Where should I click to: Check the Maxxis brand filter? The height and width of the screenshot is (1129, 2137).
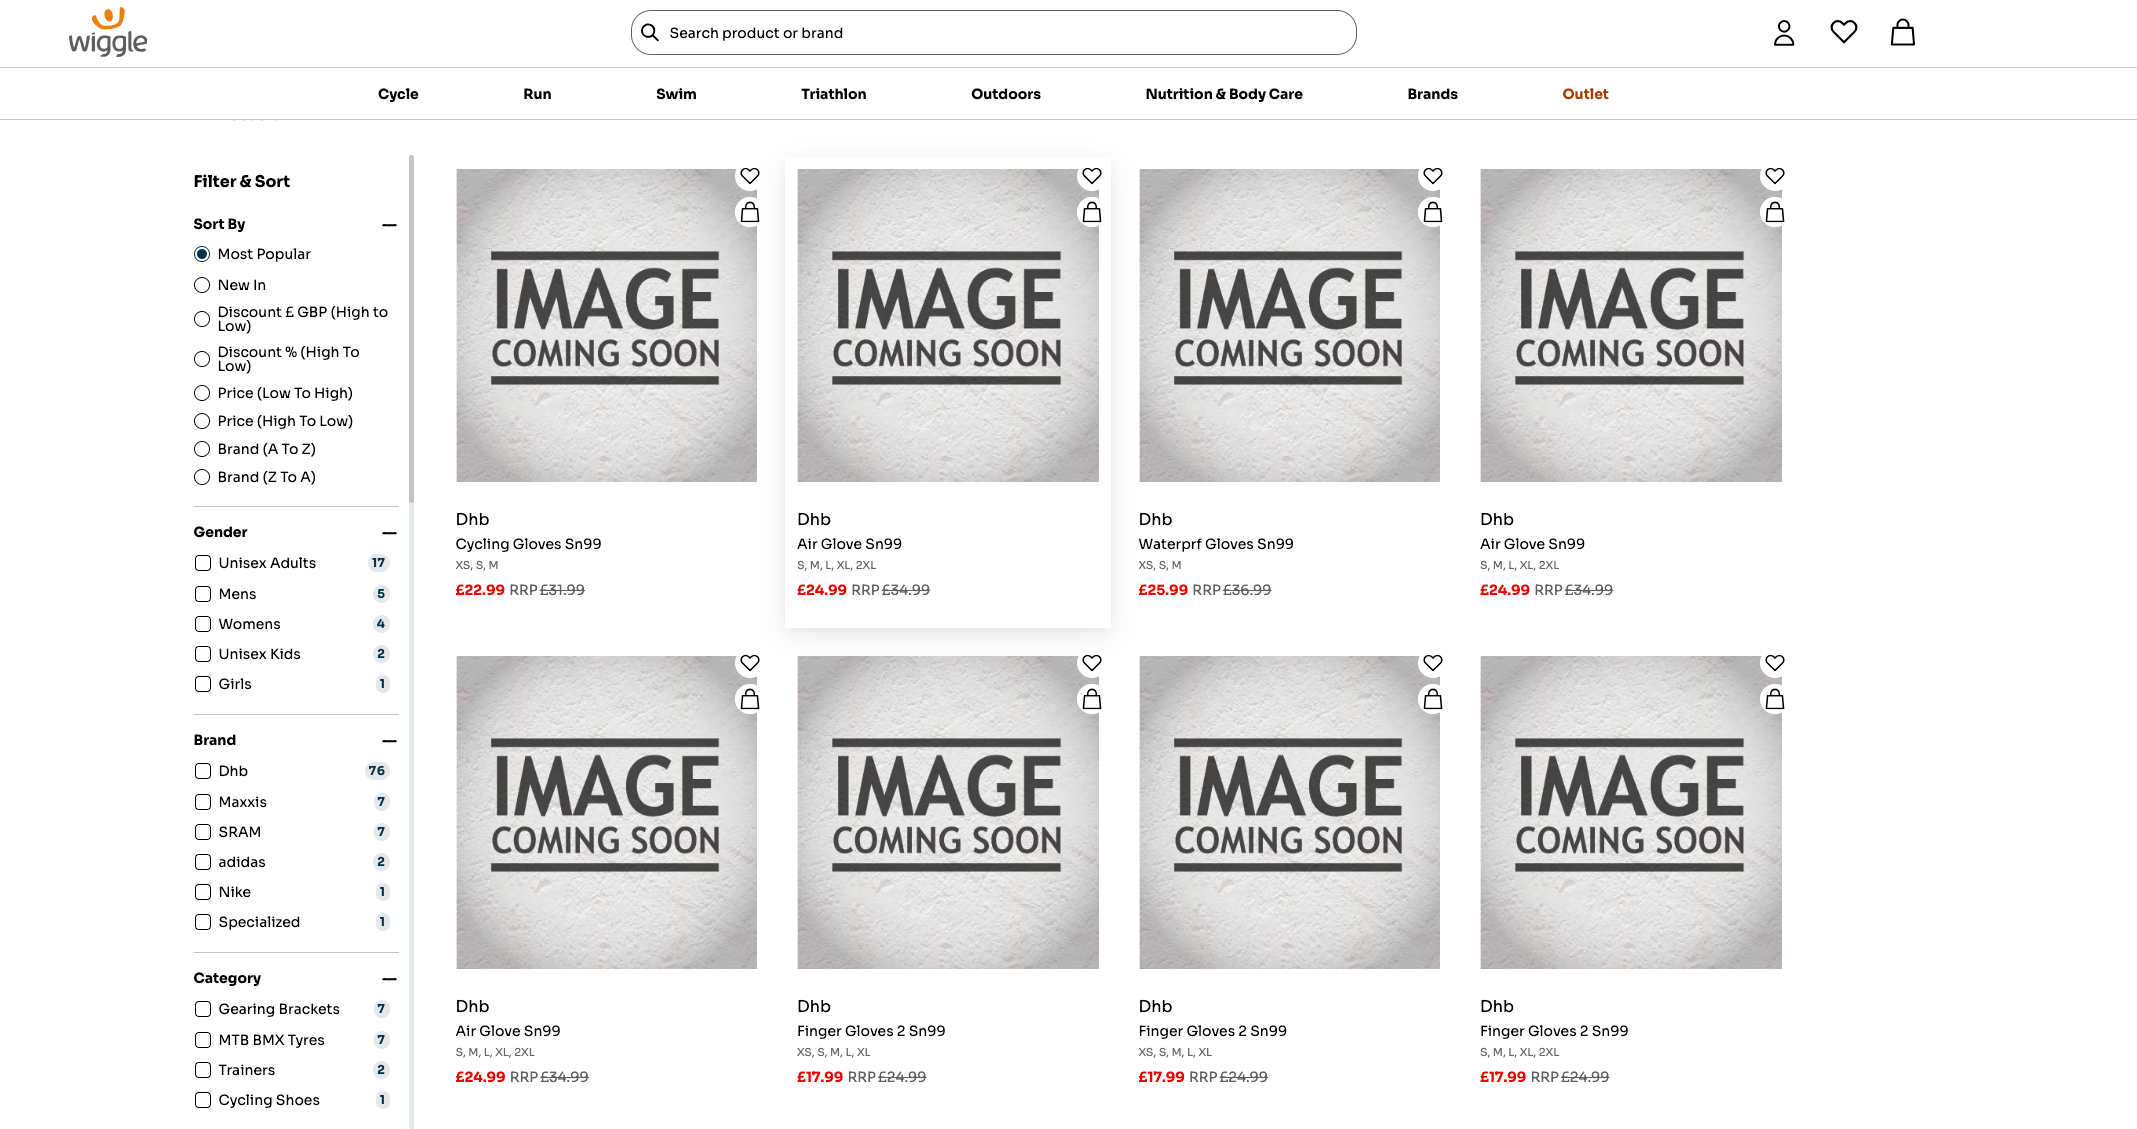tap(203, 802)
